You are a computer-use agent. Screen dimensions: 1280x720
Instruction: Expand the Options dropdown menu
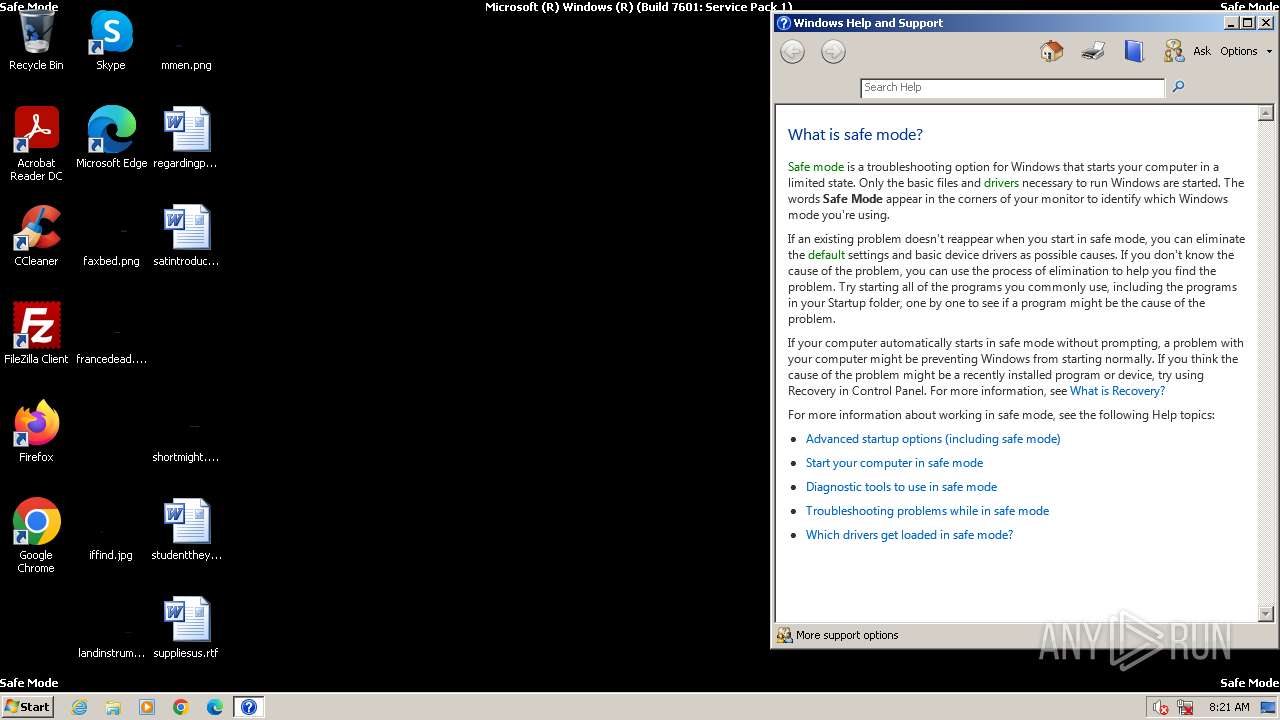pos(1246,51)
